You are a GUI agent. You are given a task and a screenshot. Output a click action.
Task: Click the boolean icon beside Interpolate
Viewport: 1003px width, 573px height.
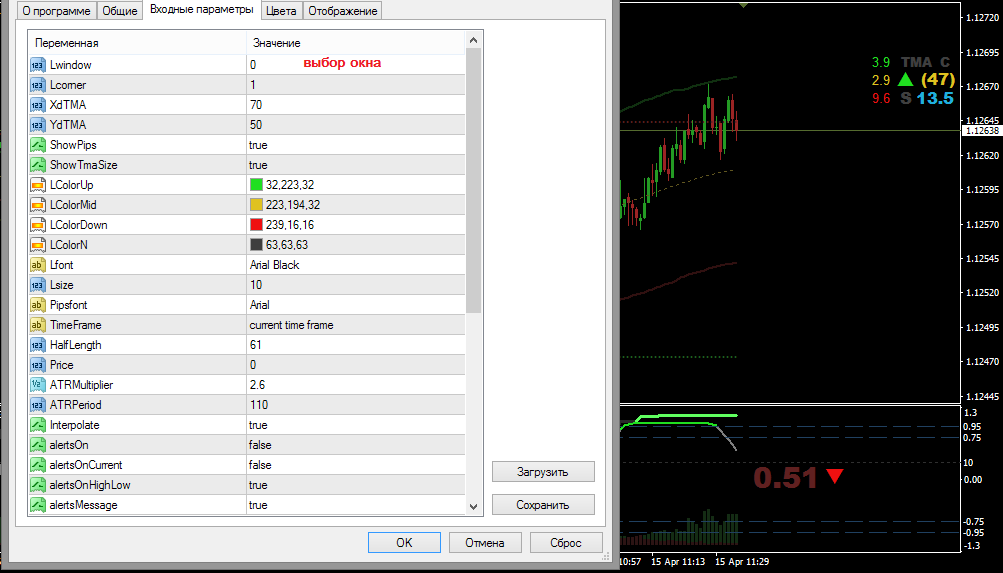(x=38, y=425)
